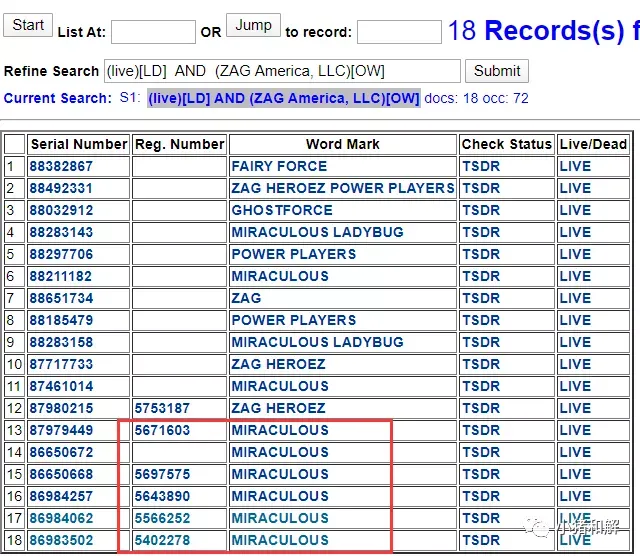The height and width of the screenshot is (556, 640).
Task: Click LIVE link in row 10
Action: [x=575, y=365]
